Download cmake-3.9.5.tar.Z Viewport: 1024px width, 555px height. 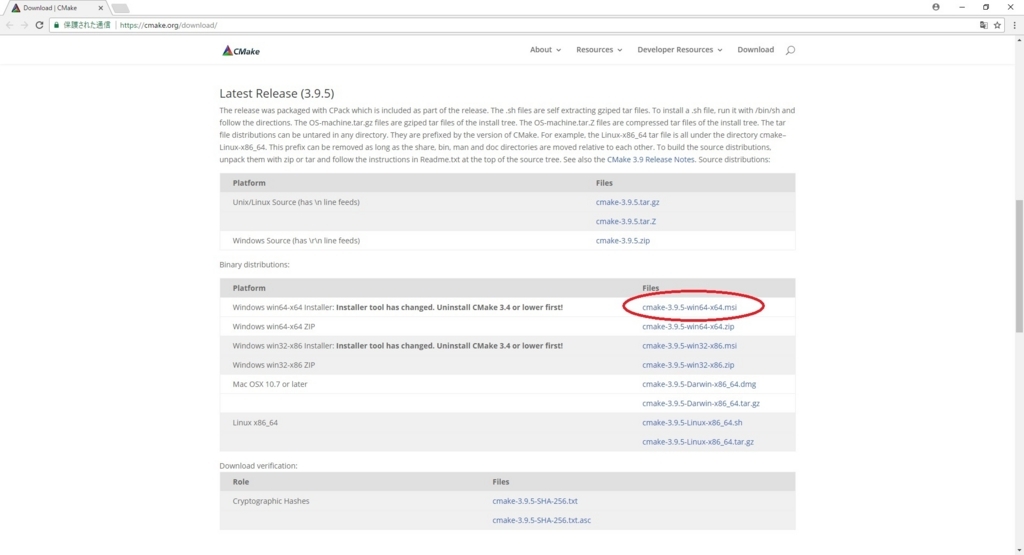click(626, 221)
